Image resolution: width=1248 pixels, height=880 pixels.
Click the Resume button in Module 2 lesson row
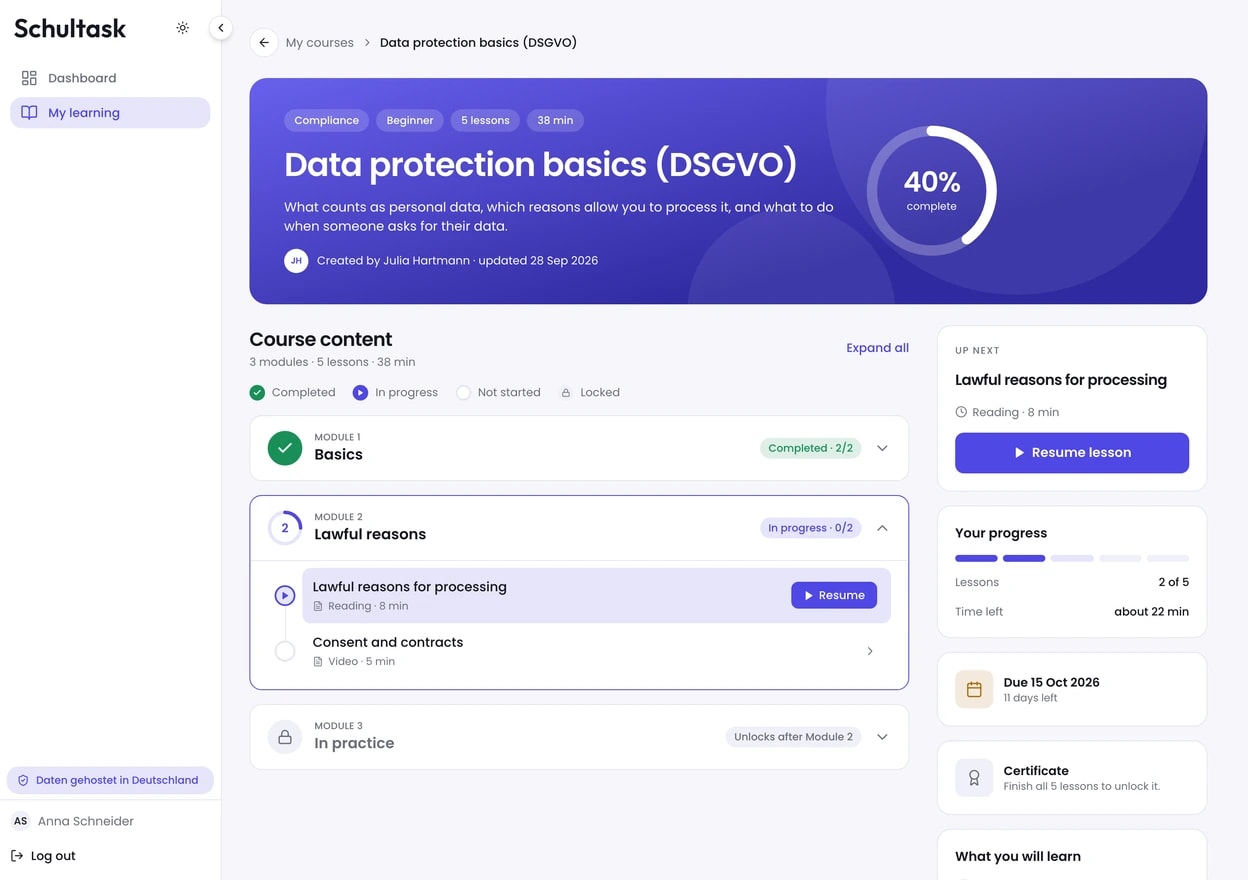tap(834, 595)
